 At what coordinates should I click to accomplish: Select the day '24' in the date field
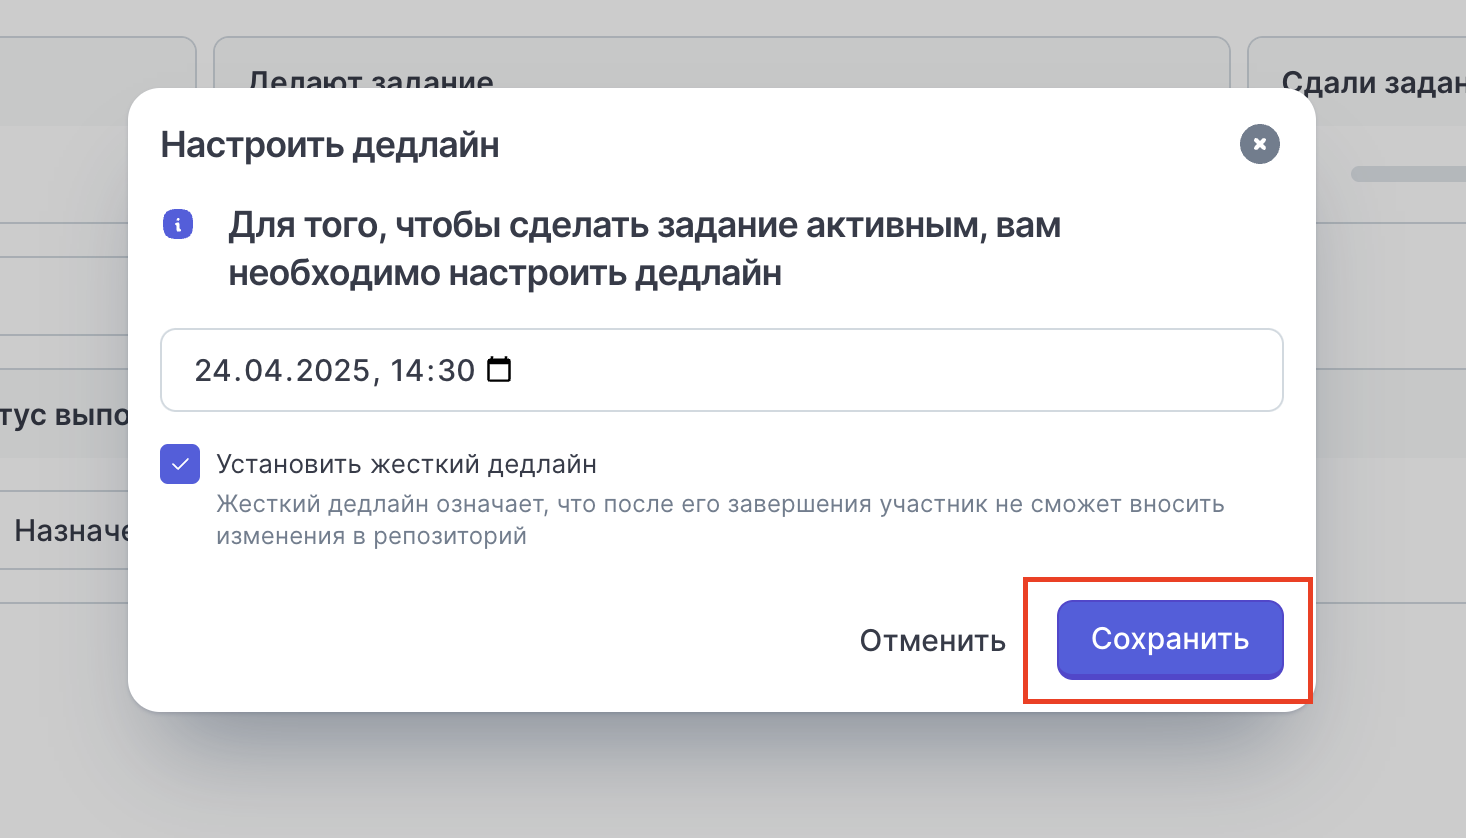coord(213,370)
